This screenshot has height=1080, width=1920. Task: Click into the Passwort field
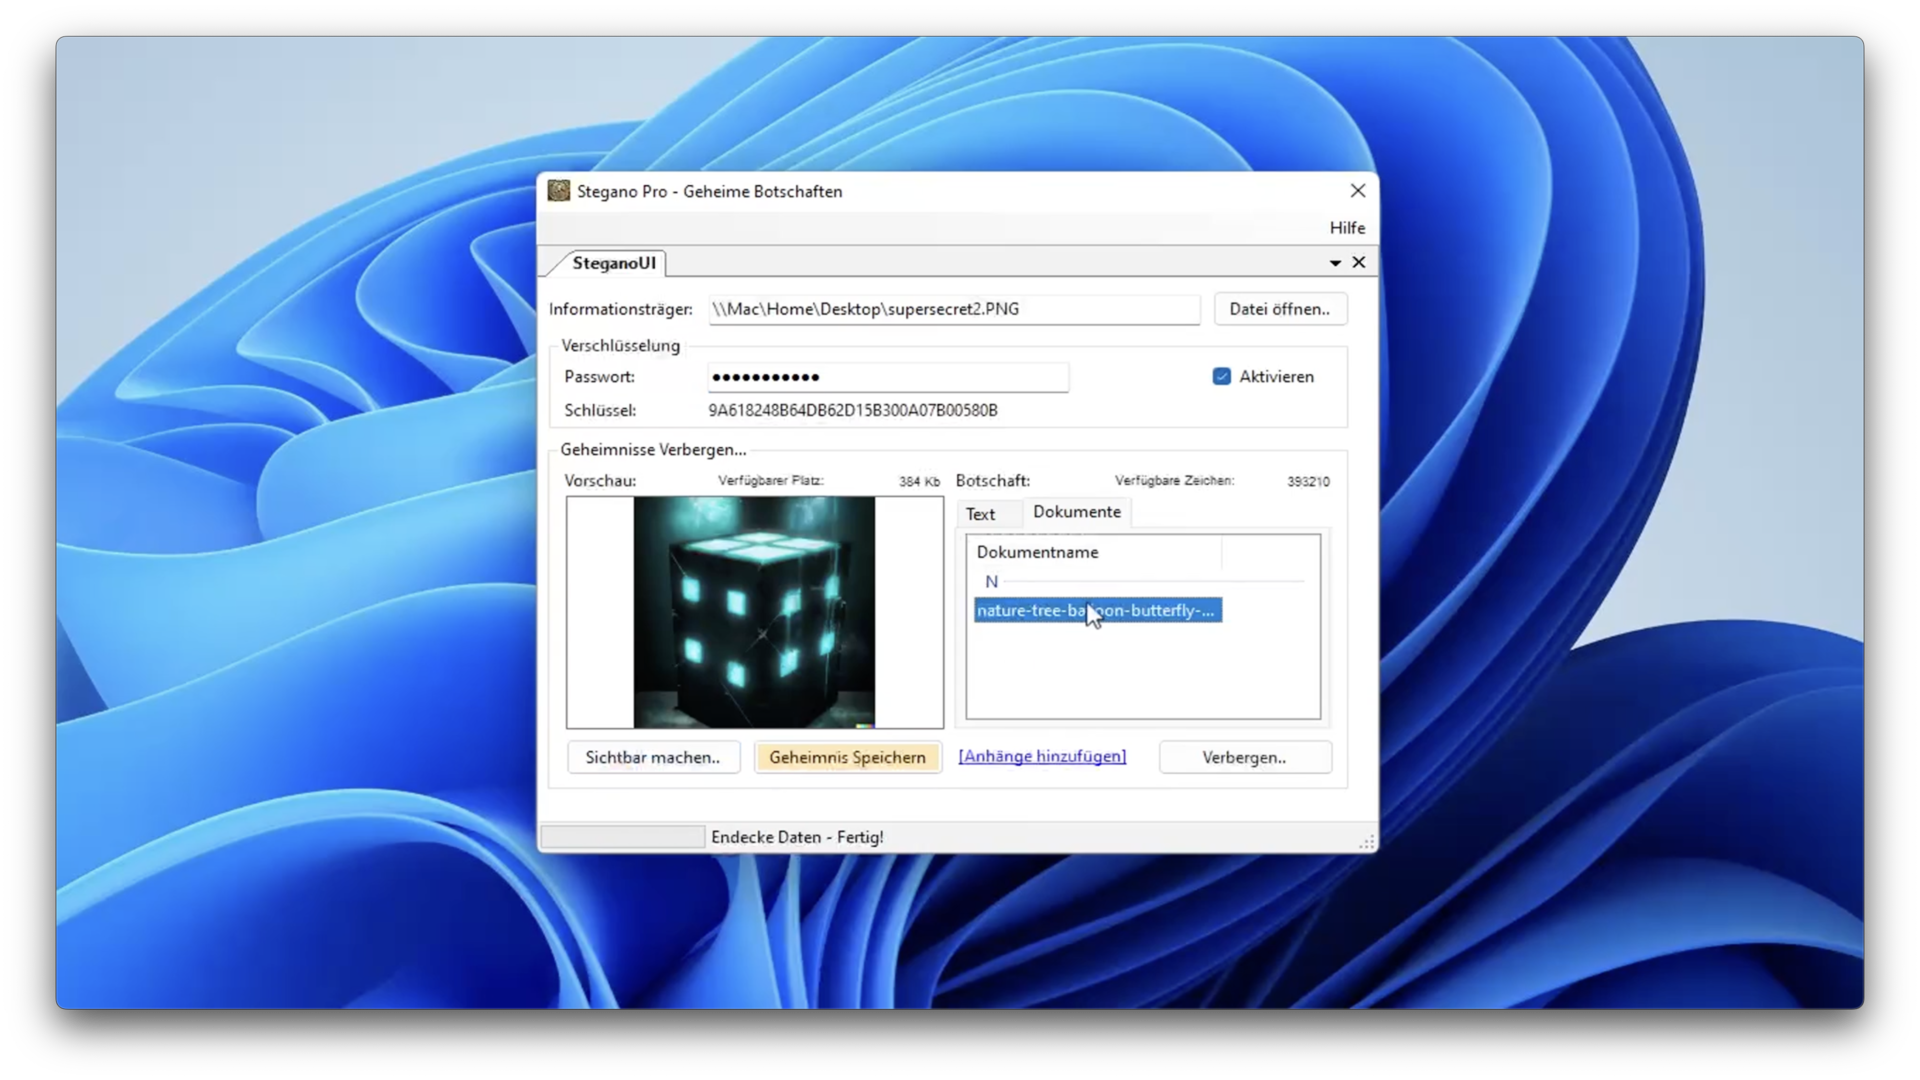[x=887, y=377]
